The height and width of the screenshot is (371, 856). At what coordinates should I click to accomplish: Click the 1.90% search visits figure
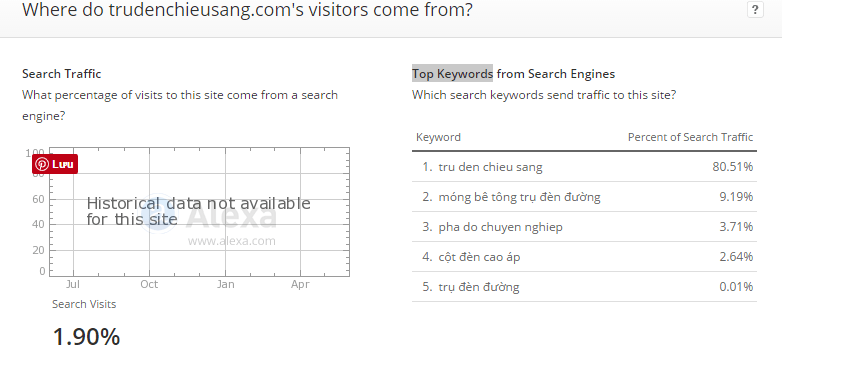tap(86, 337)
